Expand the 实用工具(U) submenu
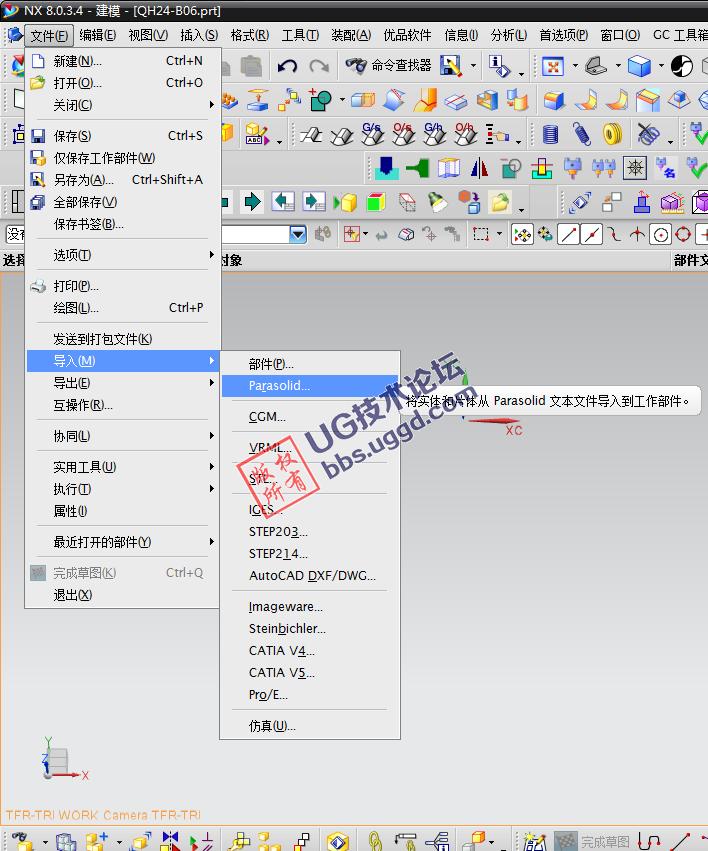708x851 pixels. tap(122, 467)
